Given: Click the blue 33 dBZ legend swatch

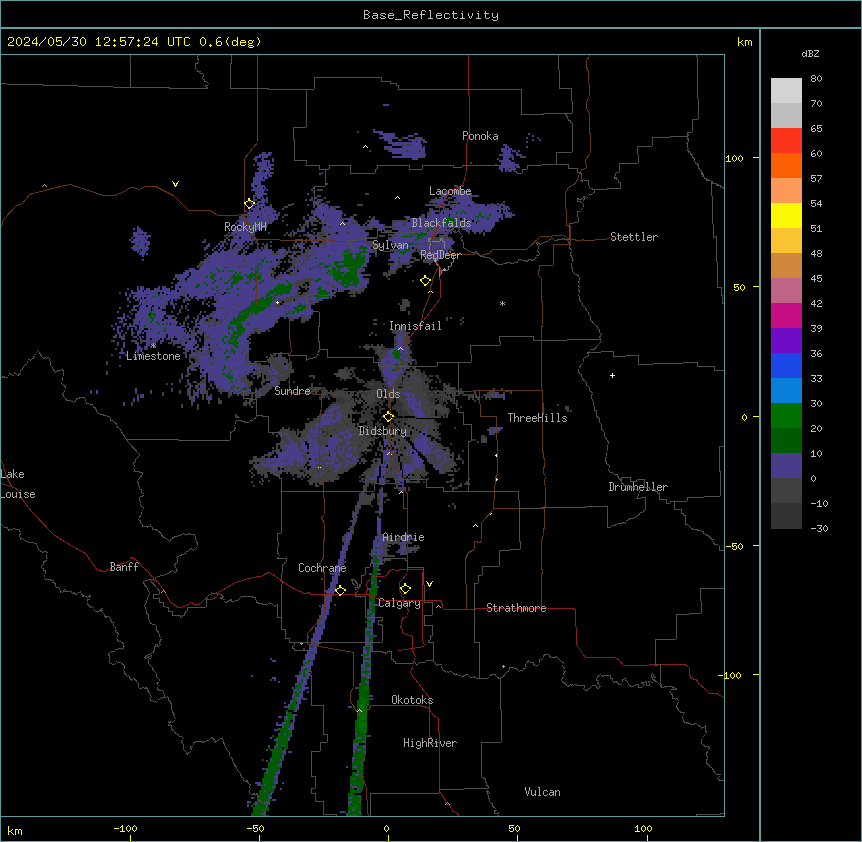Looking at the screenshot, I should (x=786, y=365).
